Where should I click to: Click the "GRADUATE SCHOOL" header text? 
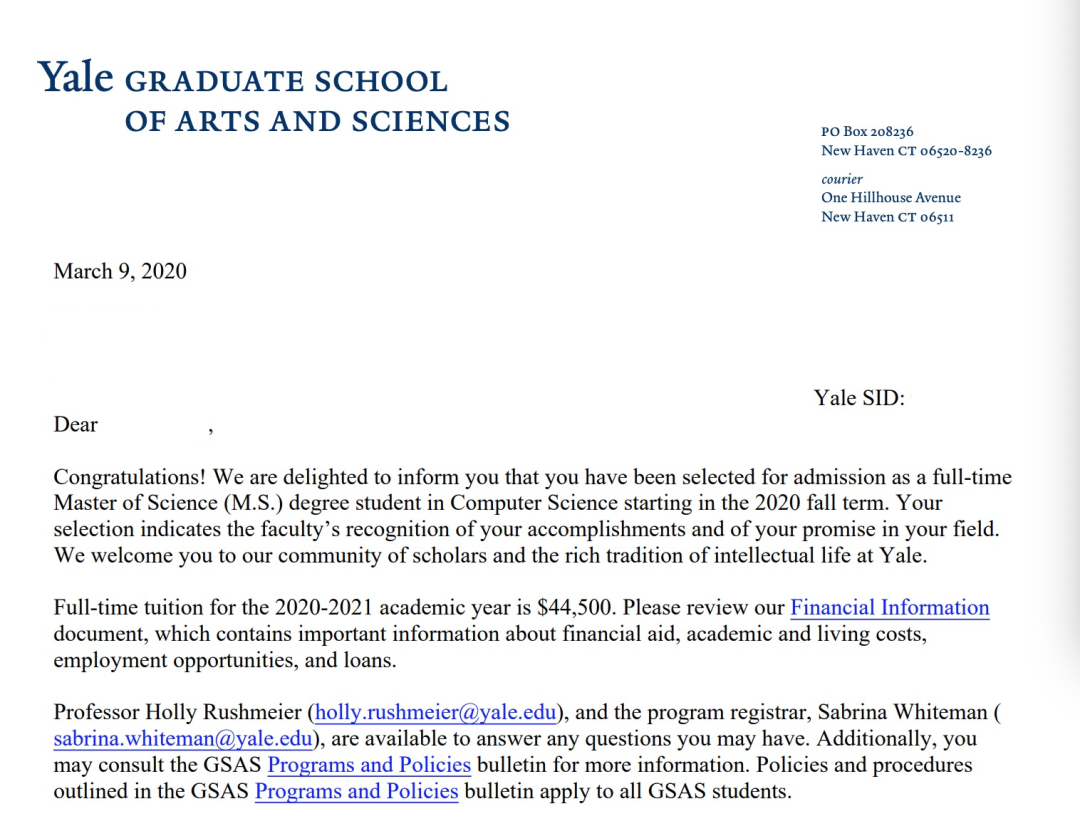point(286,81)
